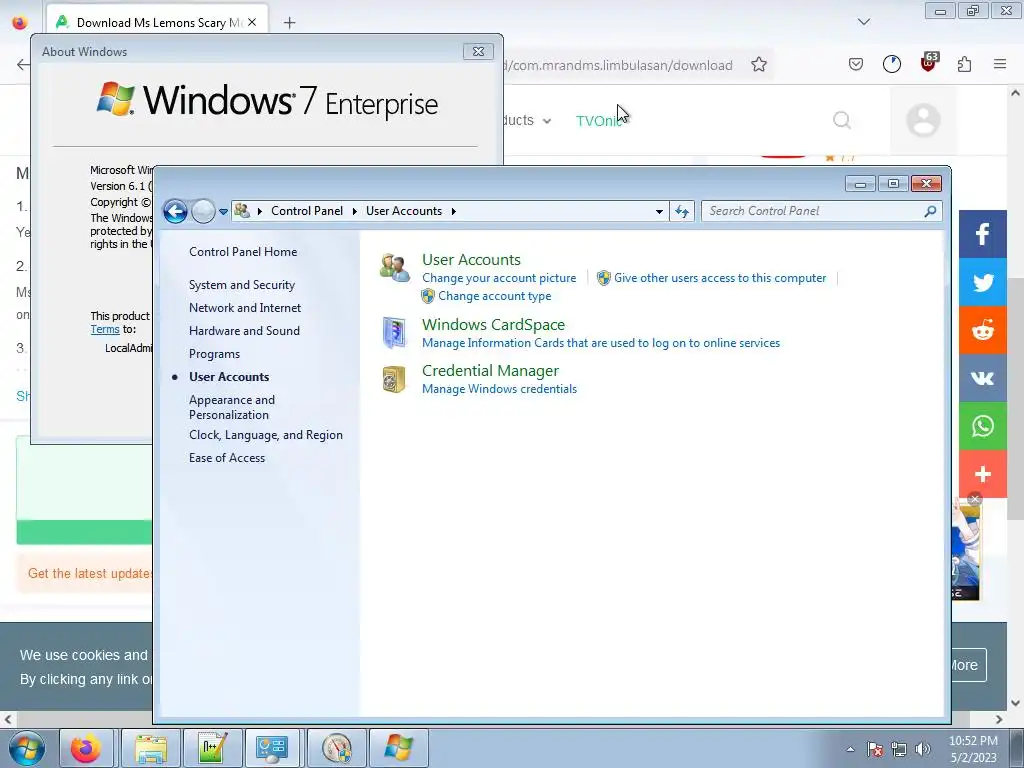The width and height of the screenshot is (1024, 768).
Task: Open list all tabs chevron
Action: coord(863,22)
